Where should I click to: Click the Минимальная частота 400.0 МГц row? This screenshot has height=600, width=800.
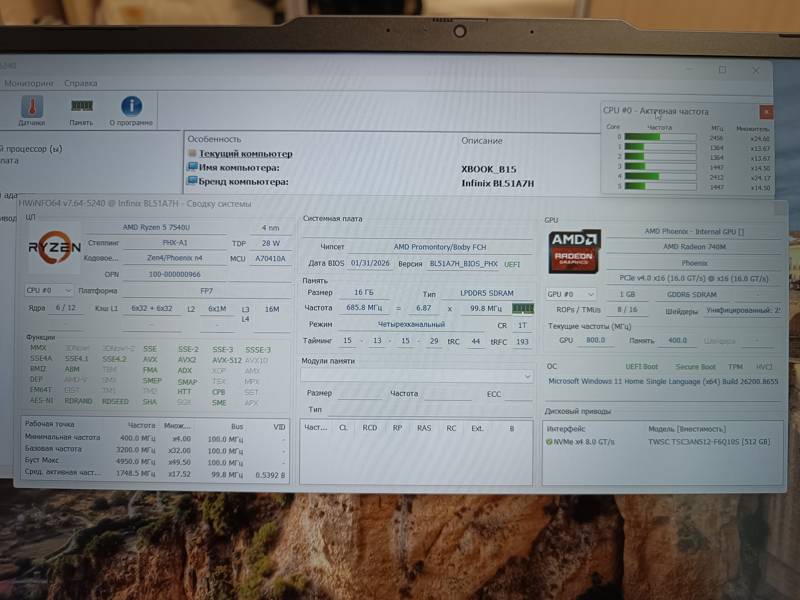click(x=154, y=438)
